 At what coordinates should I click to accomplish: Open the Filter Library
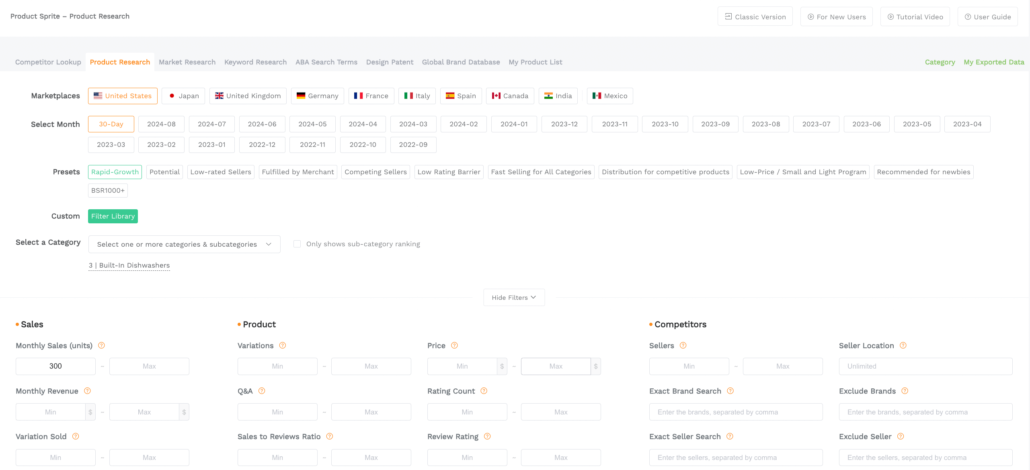tap(113, 216)
